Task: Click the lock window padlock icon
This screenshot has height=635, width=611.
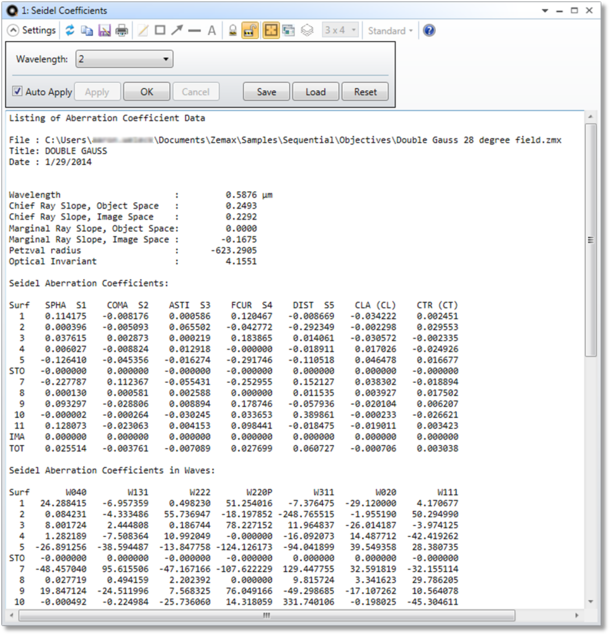Action: click(231, 31)
